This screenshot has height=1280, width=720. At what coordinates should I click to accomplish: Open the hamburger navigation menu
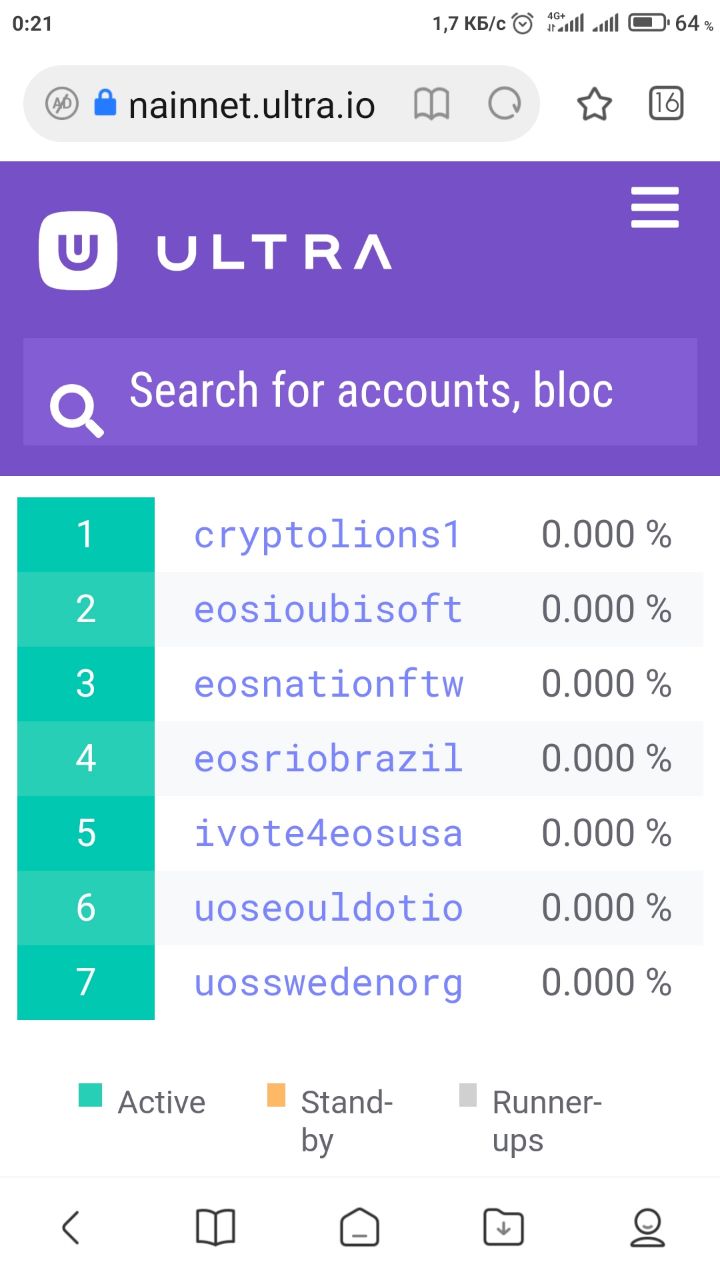[x=655, y=207]
